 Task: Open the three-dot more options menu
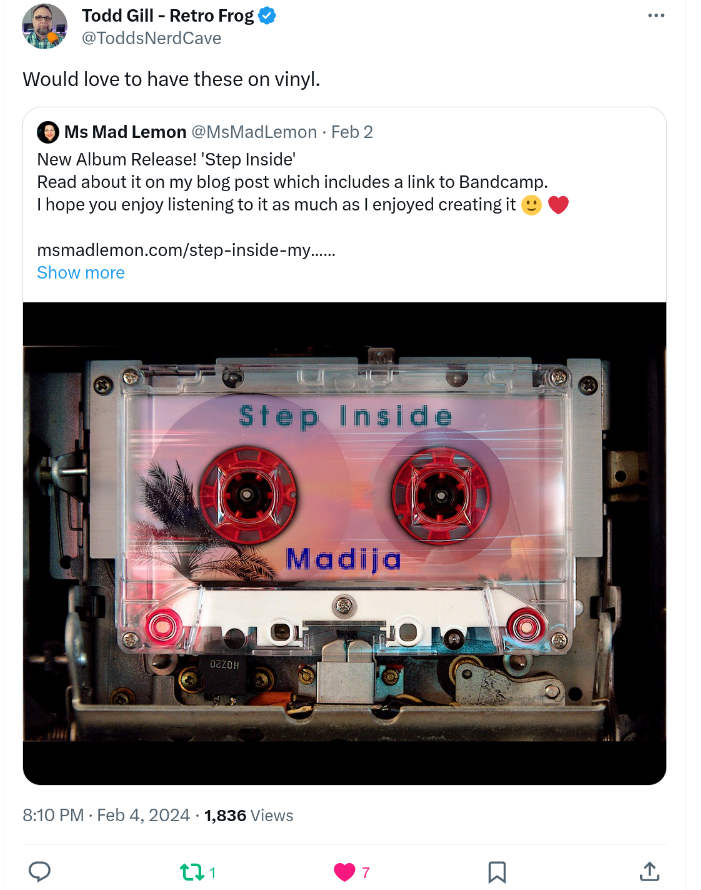pos(656,16)
